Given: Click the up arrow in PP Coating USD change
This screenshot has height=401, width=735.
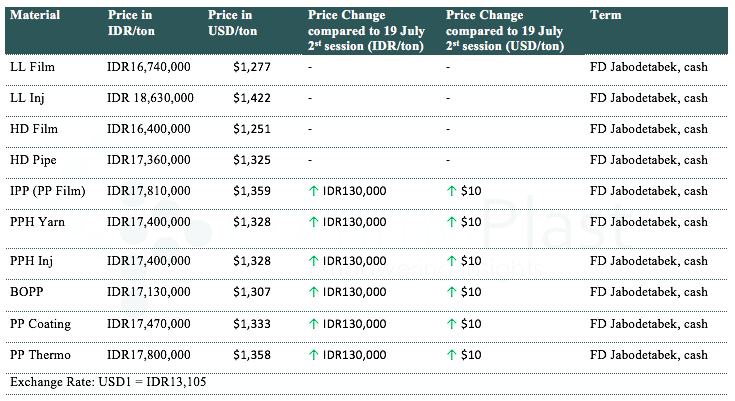Looking at the screenshot, I should tap(451, 324).
